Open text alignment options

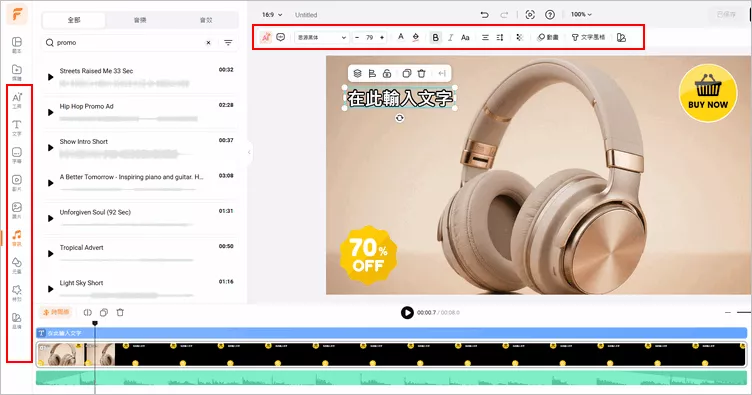485,37
